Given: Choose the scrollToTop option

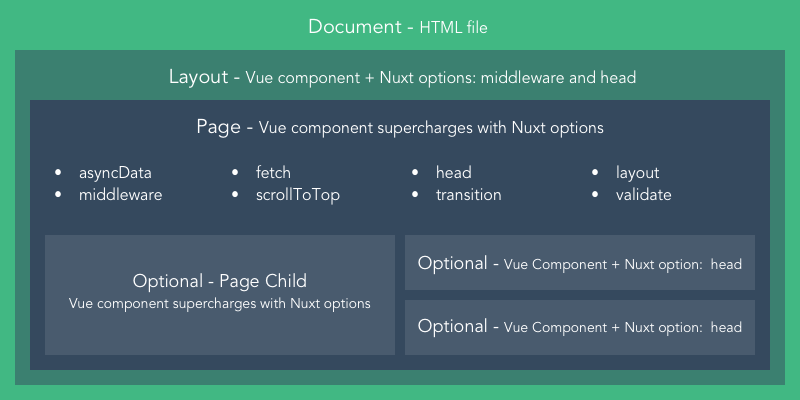Looking at the screenshot, I should (x=298, y=195).
